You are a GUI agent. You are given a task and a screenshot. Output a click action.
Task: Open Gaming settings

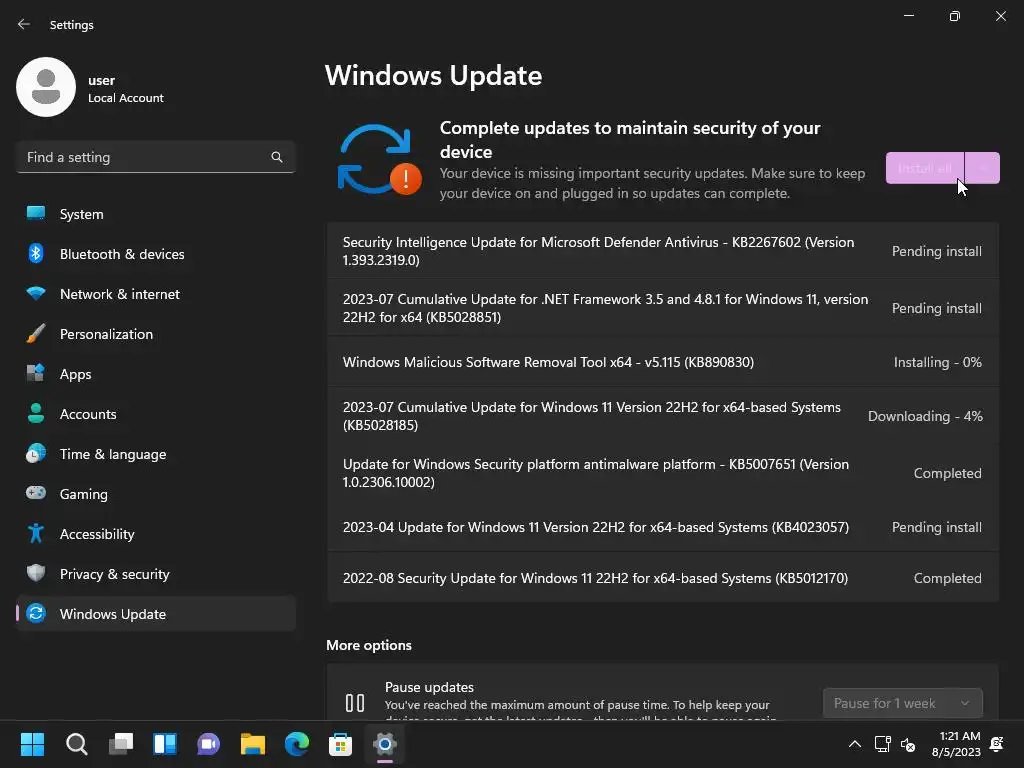pos(155,494)
